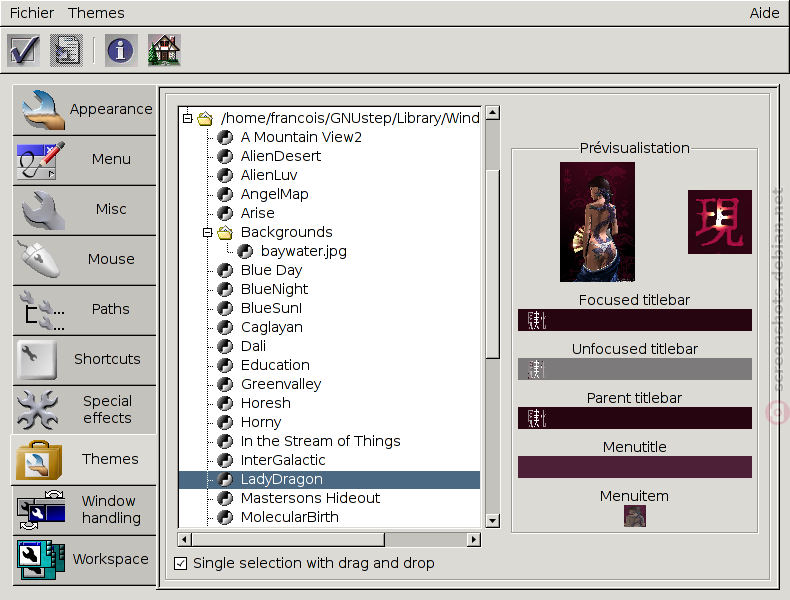Click the theme icon beside MolecularBirth
The height and width of the screenshot is (600, 790).
click(x=225, y=517)
